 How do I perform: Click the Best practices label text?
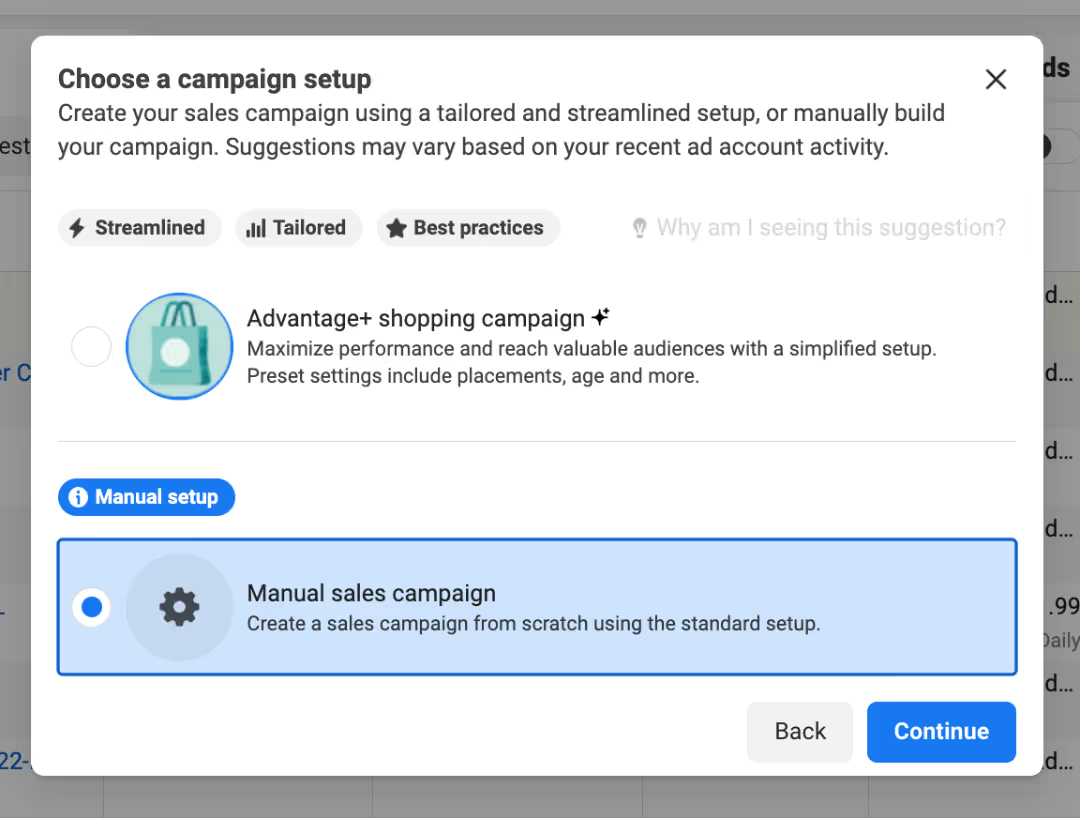pos(478,228)
